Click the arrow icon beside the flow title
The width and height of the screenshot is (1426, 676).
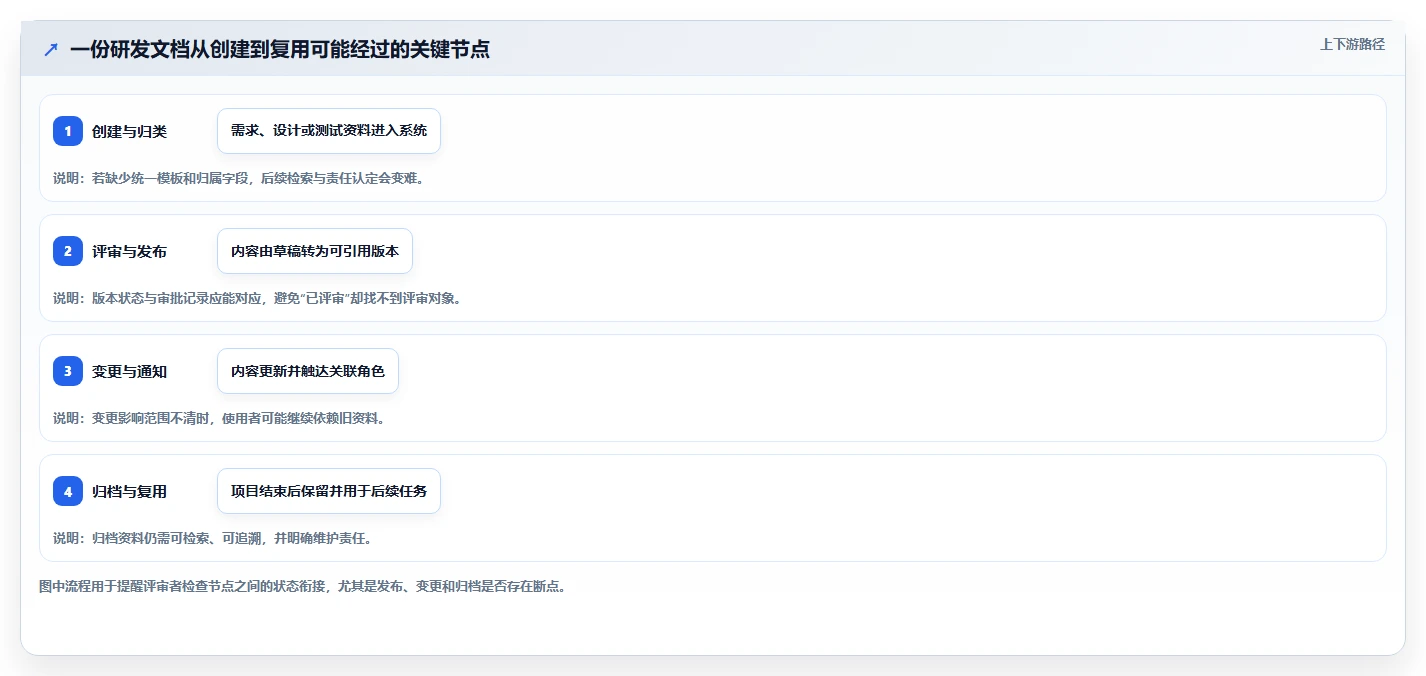(x=51, y=49)
